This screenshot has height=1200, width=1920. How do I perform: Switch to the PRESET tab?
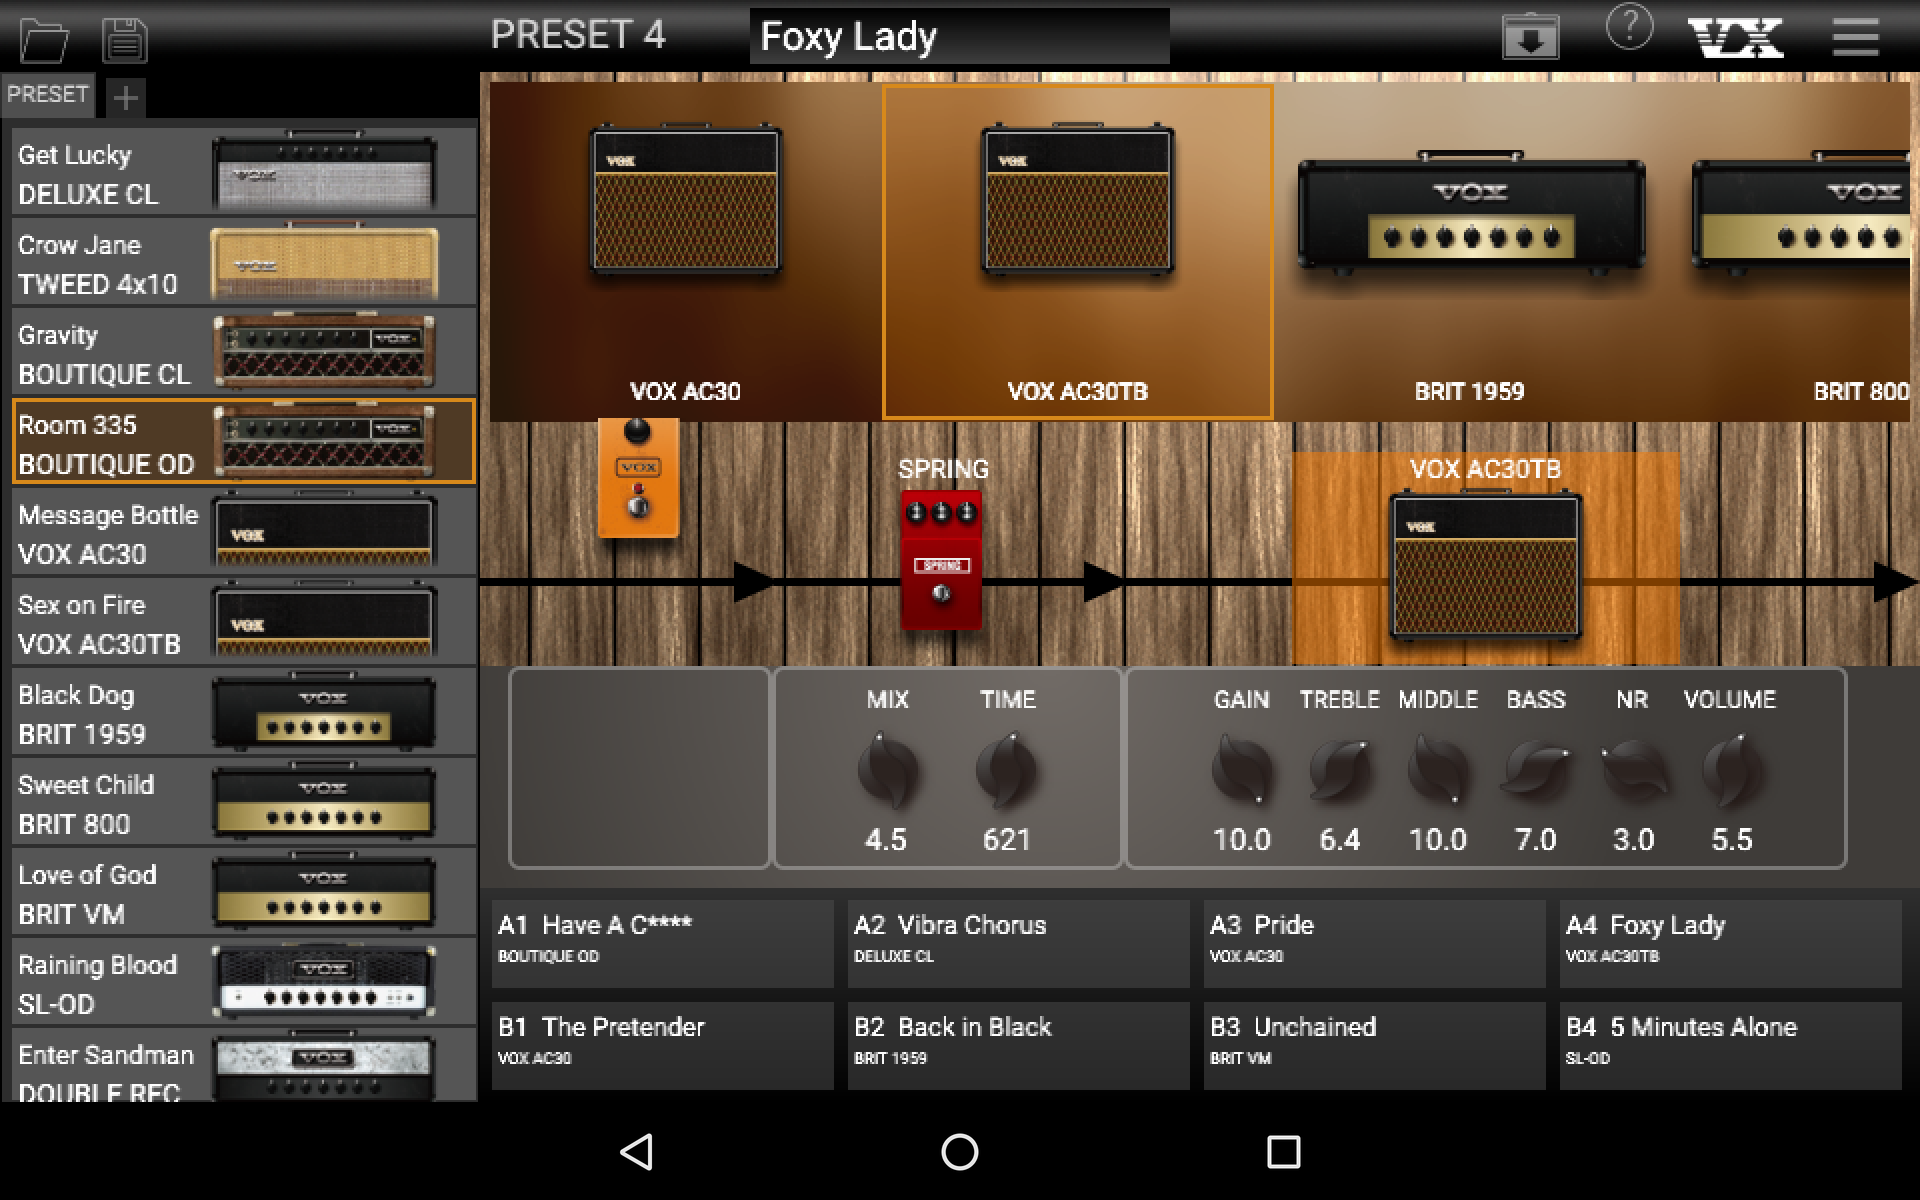tap(47, 94)
